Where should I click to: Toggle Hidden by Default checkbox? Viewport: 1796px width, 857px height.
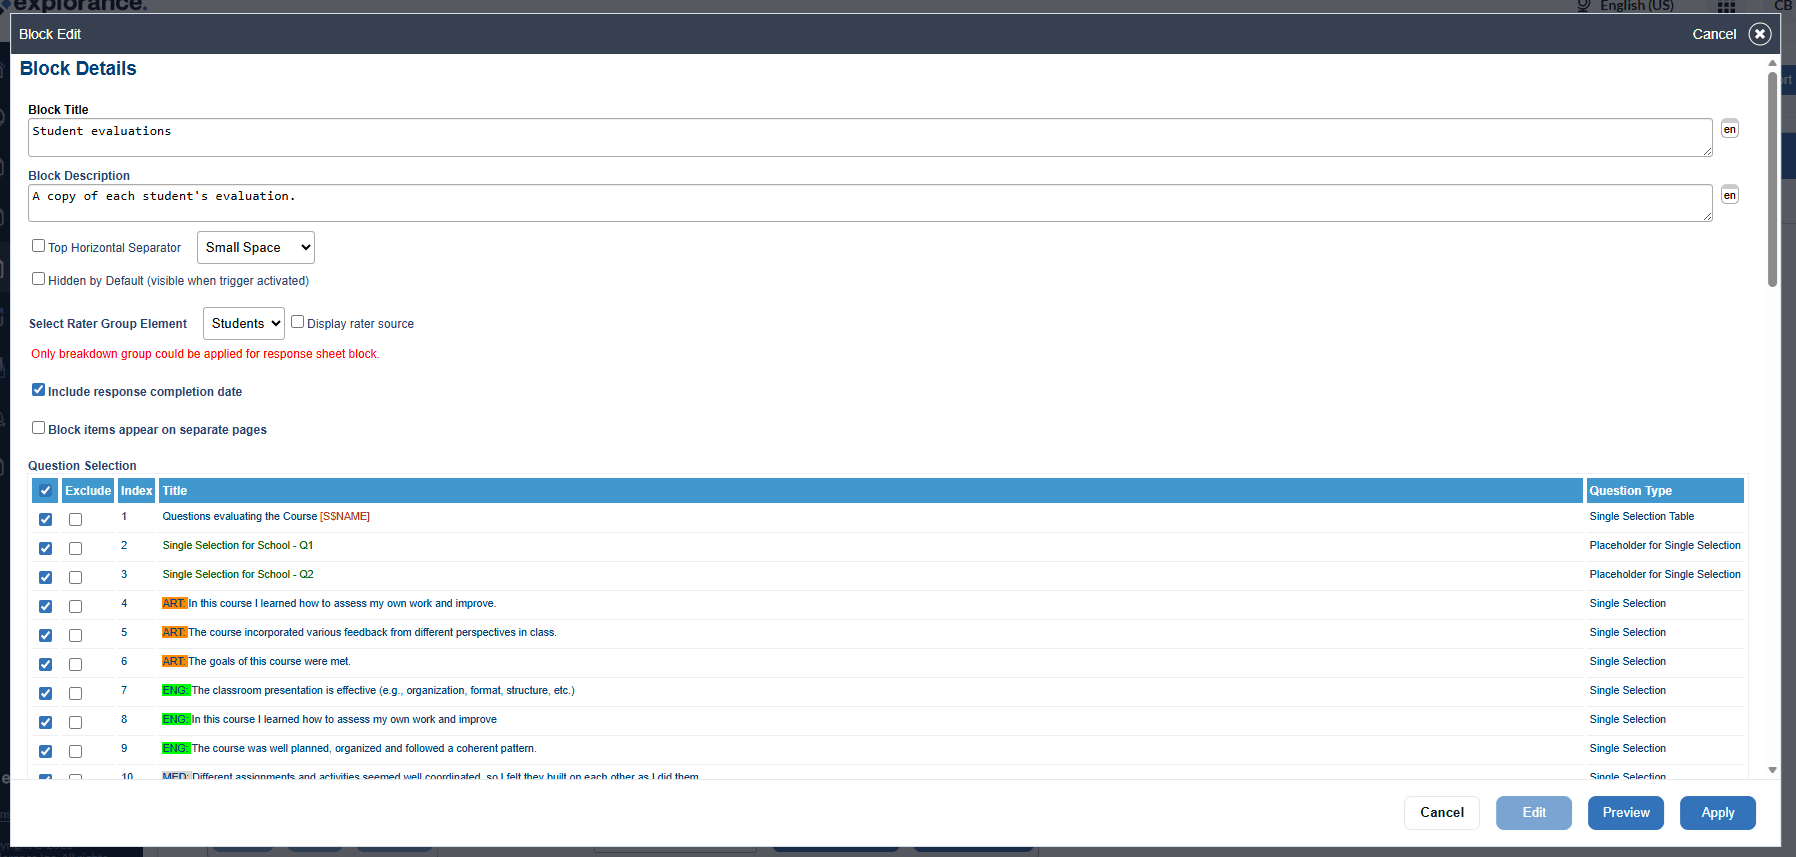[x=39, y=279]
